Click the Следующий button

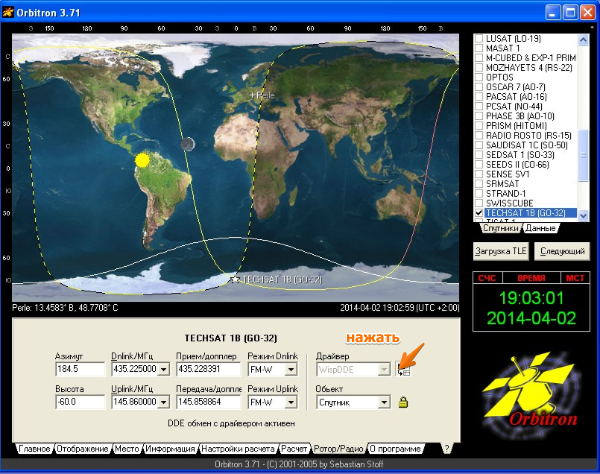coord(562,251)
